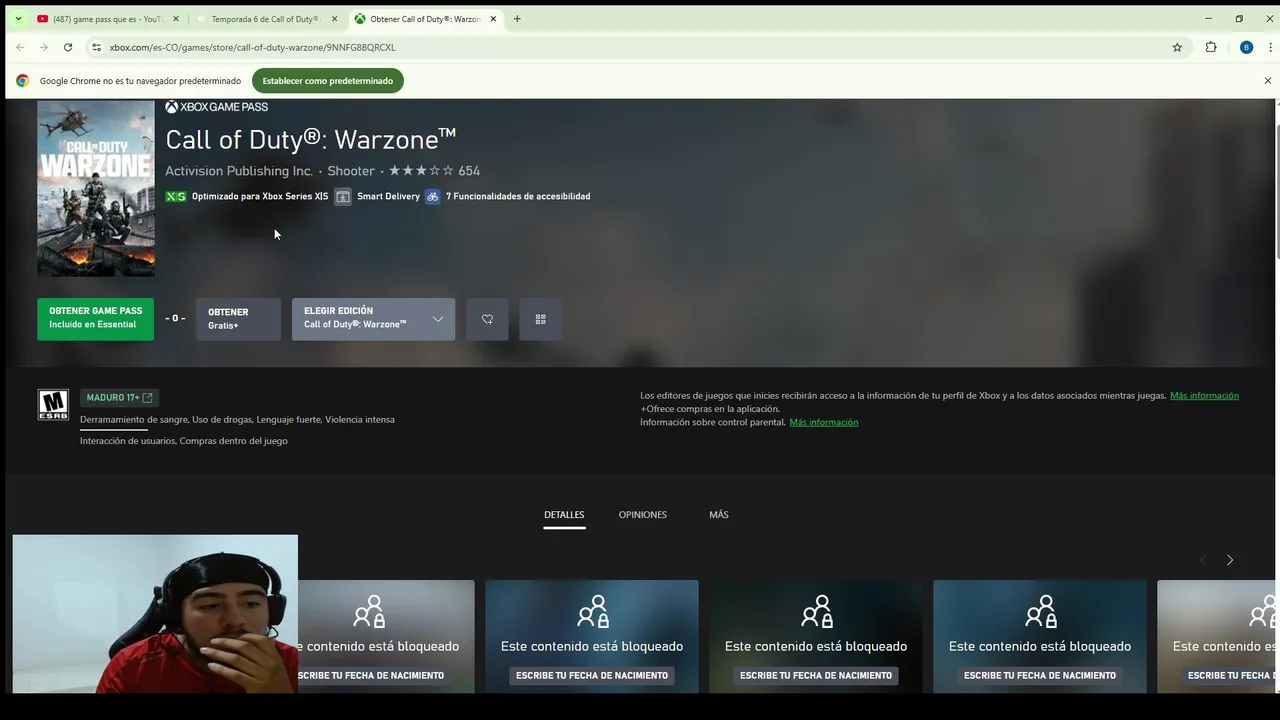Click Más información link for parental control

click(823, 422)
